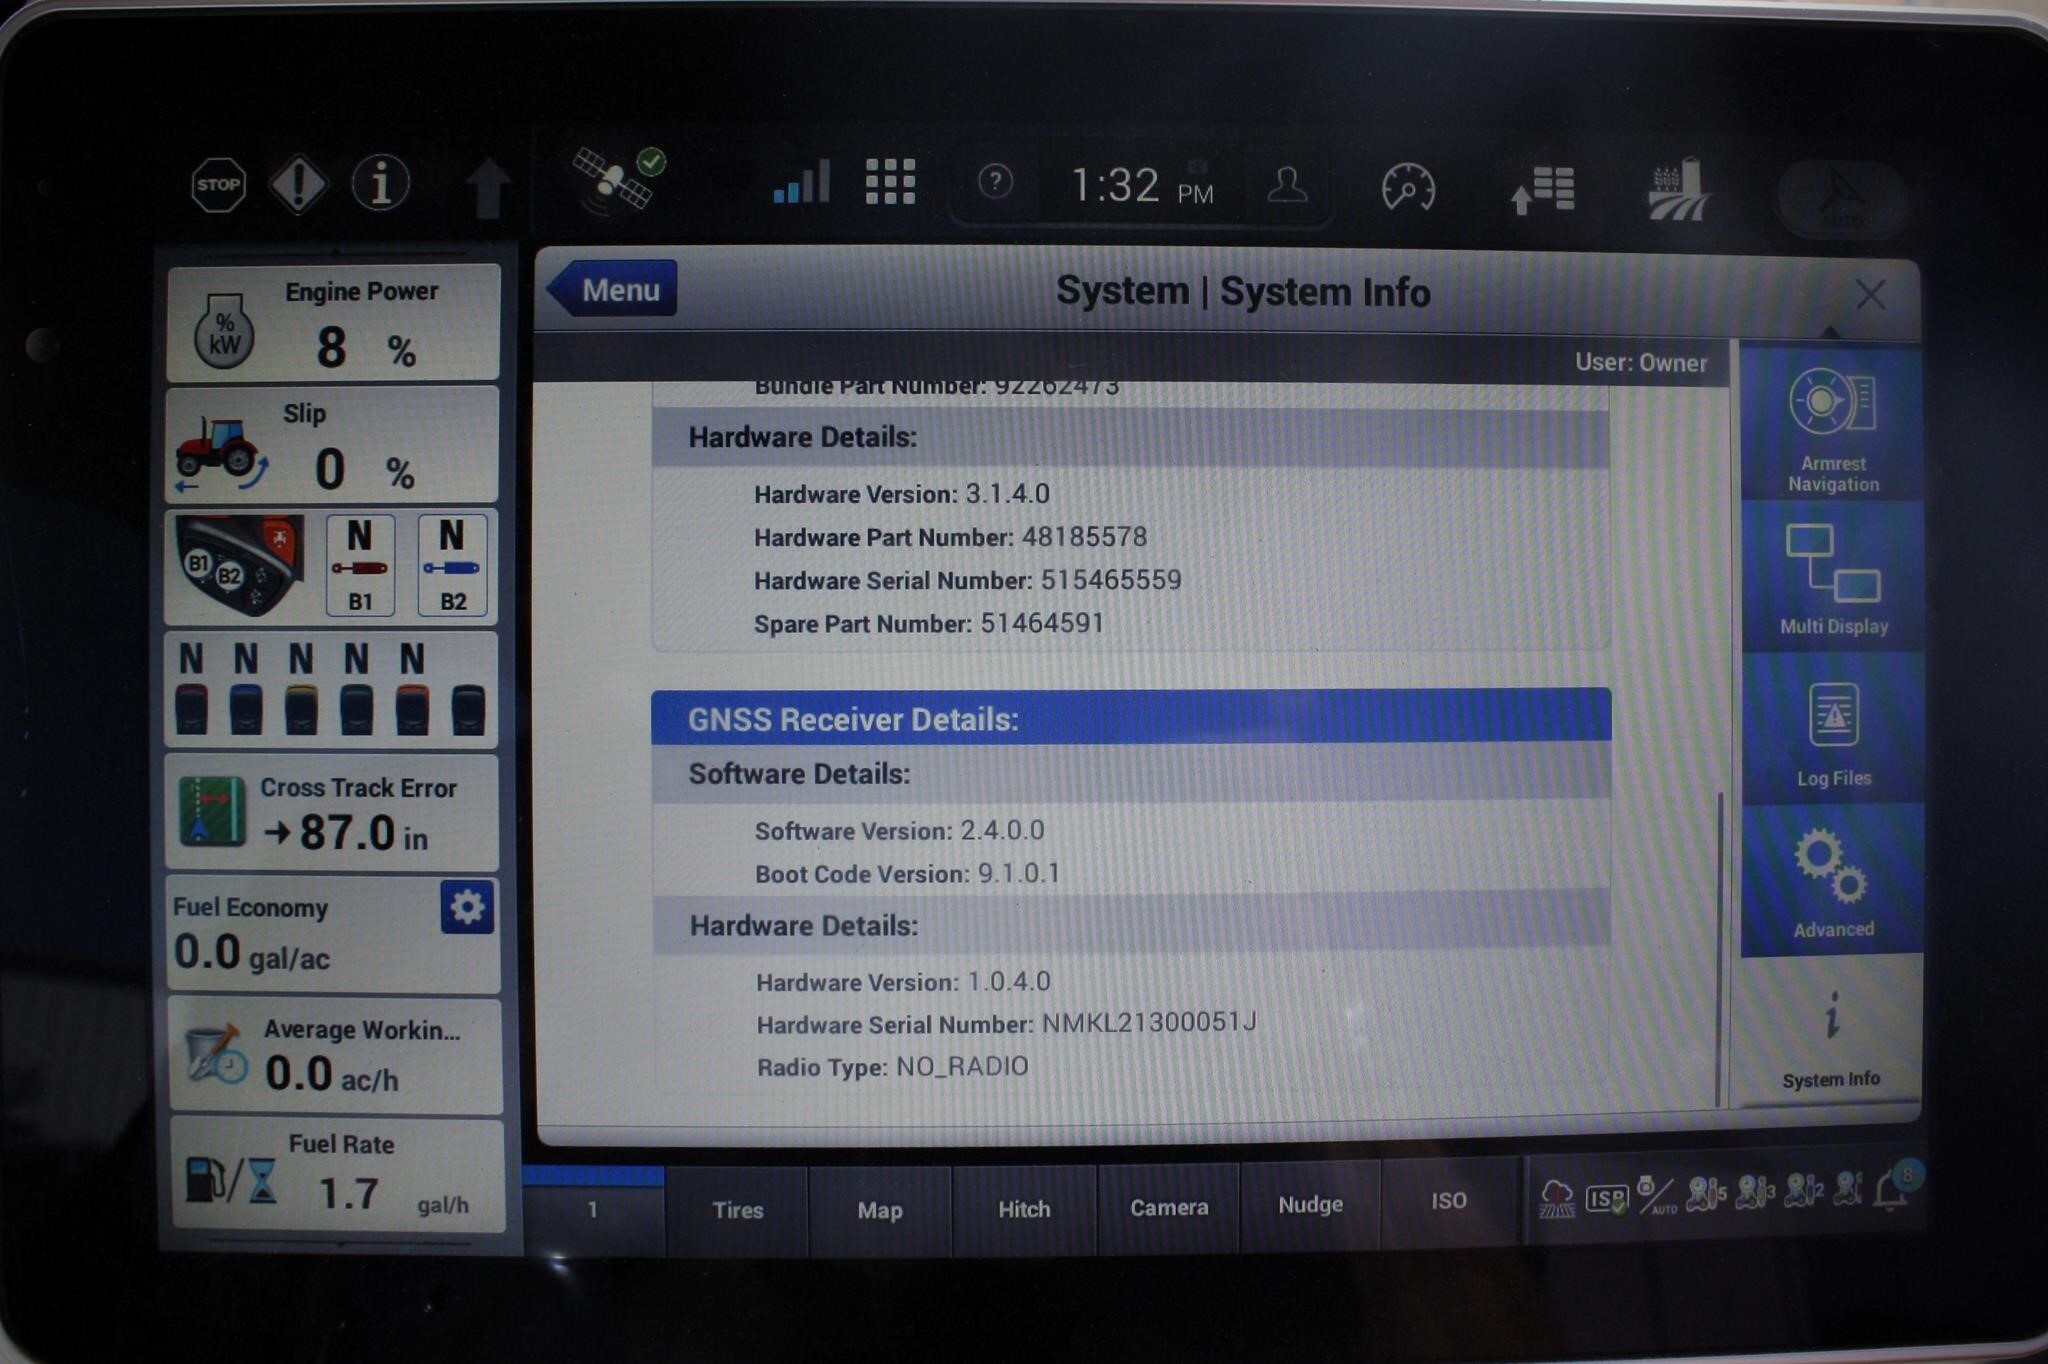Screen dimensions: 2048x1364
Task: Switch to the Tires tab
Action: coord(738,1210)
